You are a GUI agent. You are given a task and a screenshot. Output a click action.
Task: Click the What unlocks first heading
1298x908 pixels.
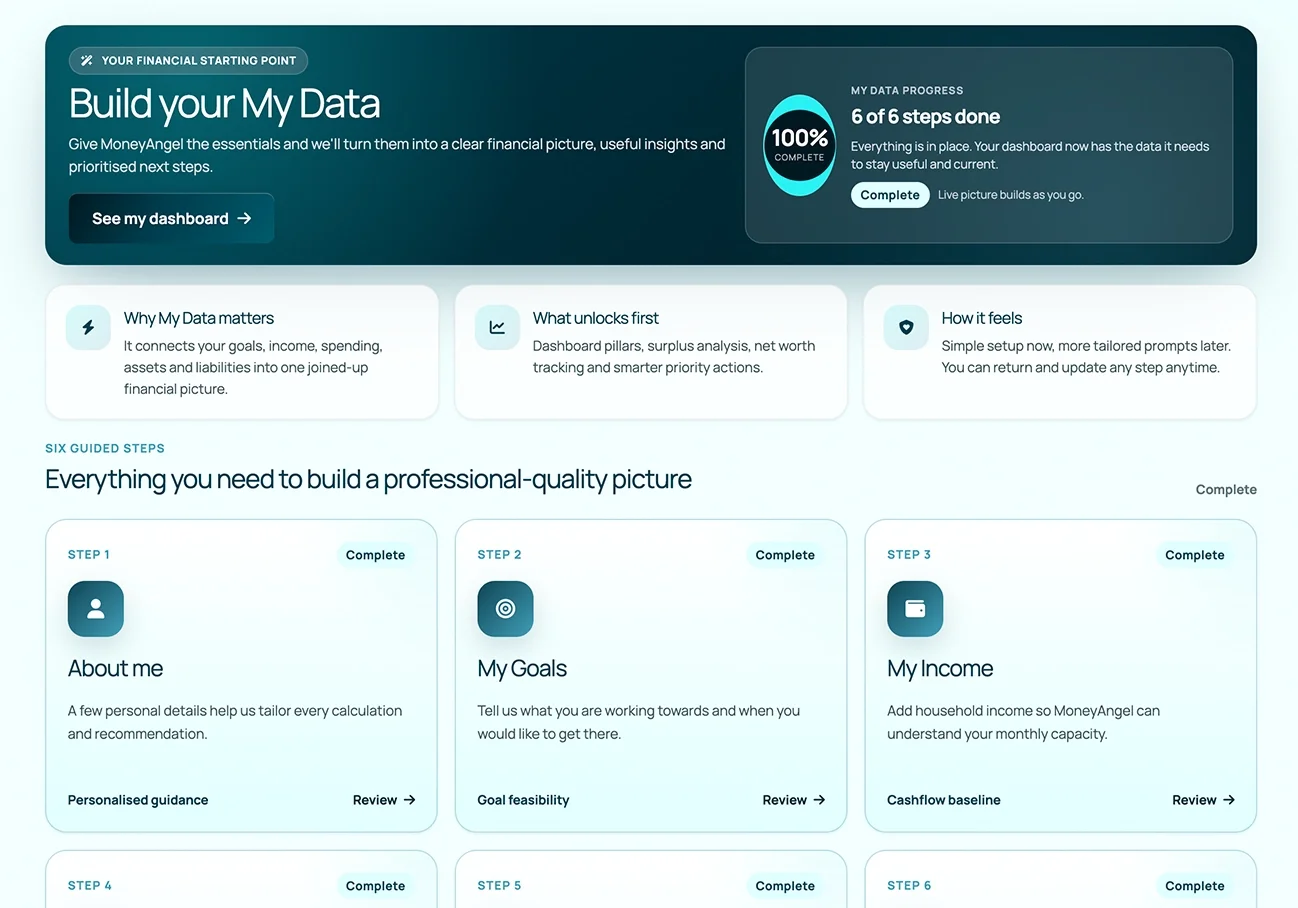(596, 318)
